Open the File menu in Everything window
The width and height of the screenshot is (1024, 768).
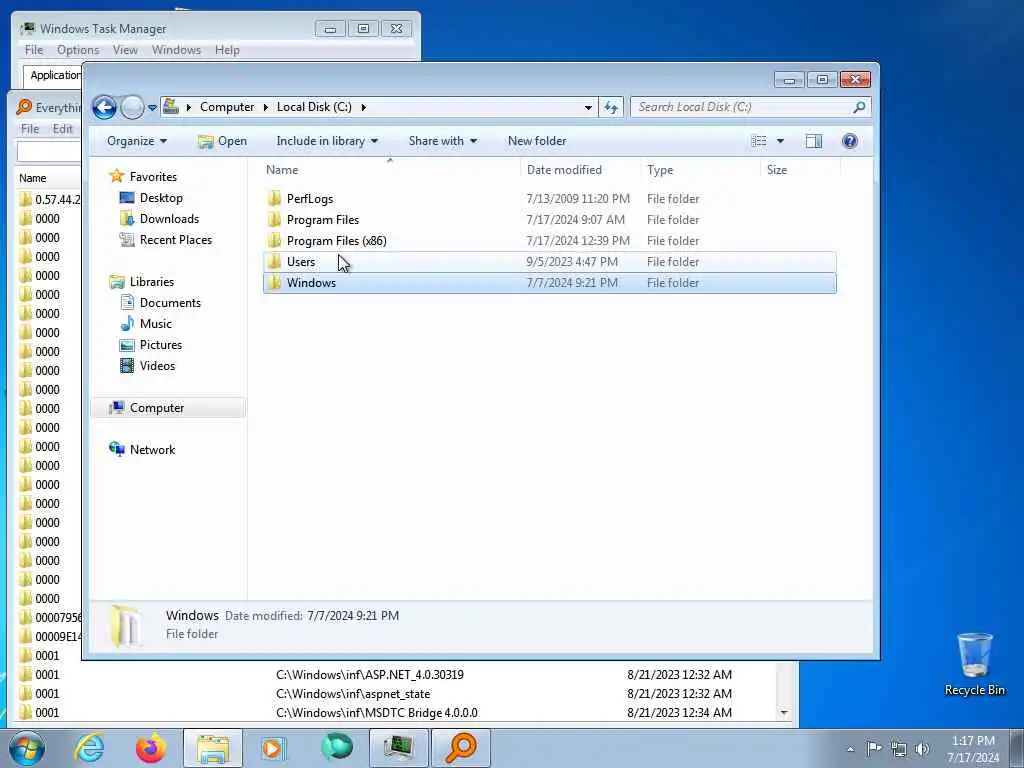(x=30, y=129)
